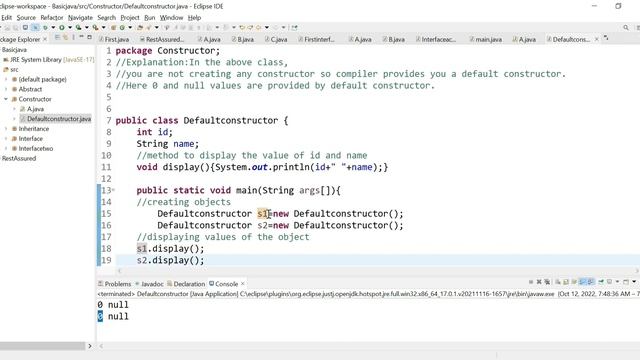This screenshot has height=360, width=640.
Task: Open the Project menu
Action: point(130,18)
